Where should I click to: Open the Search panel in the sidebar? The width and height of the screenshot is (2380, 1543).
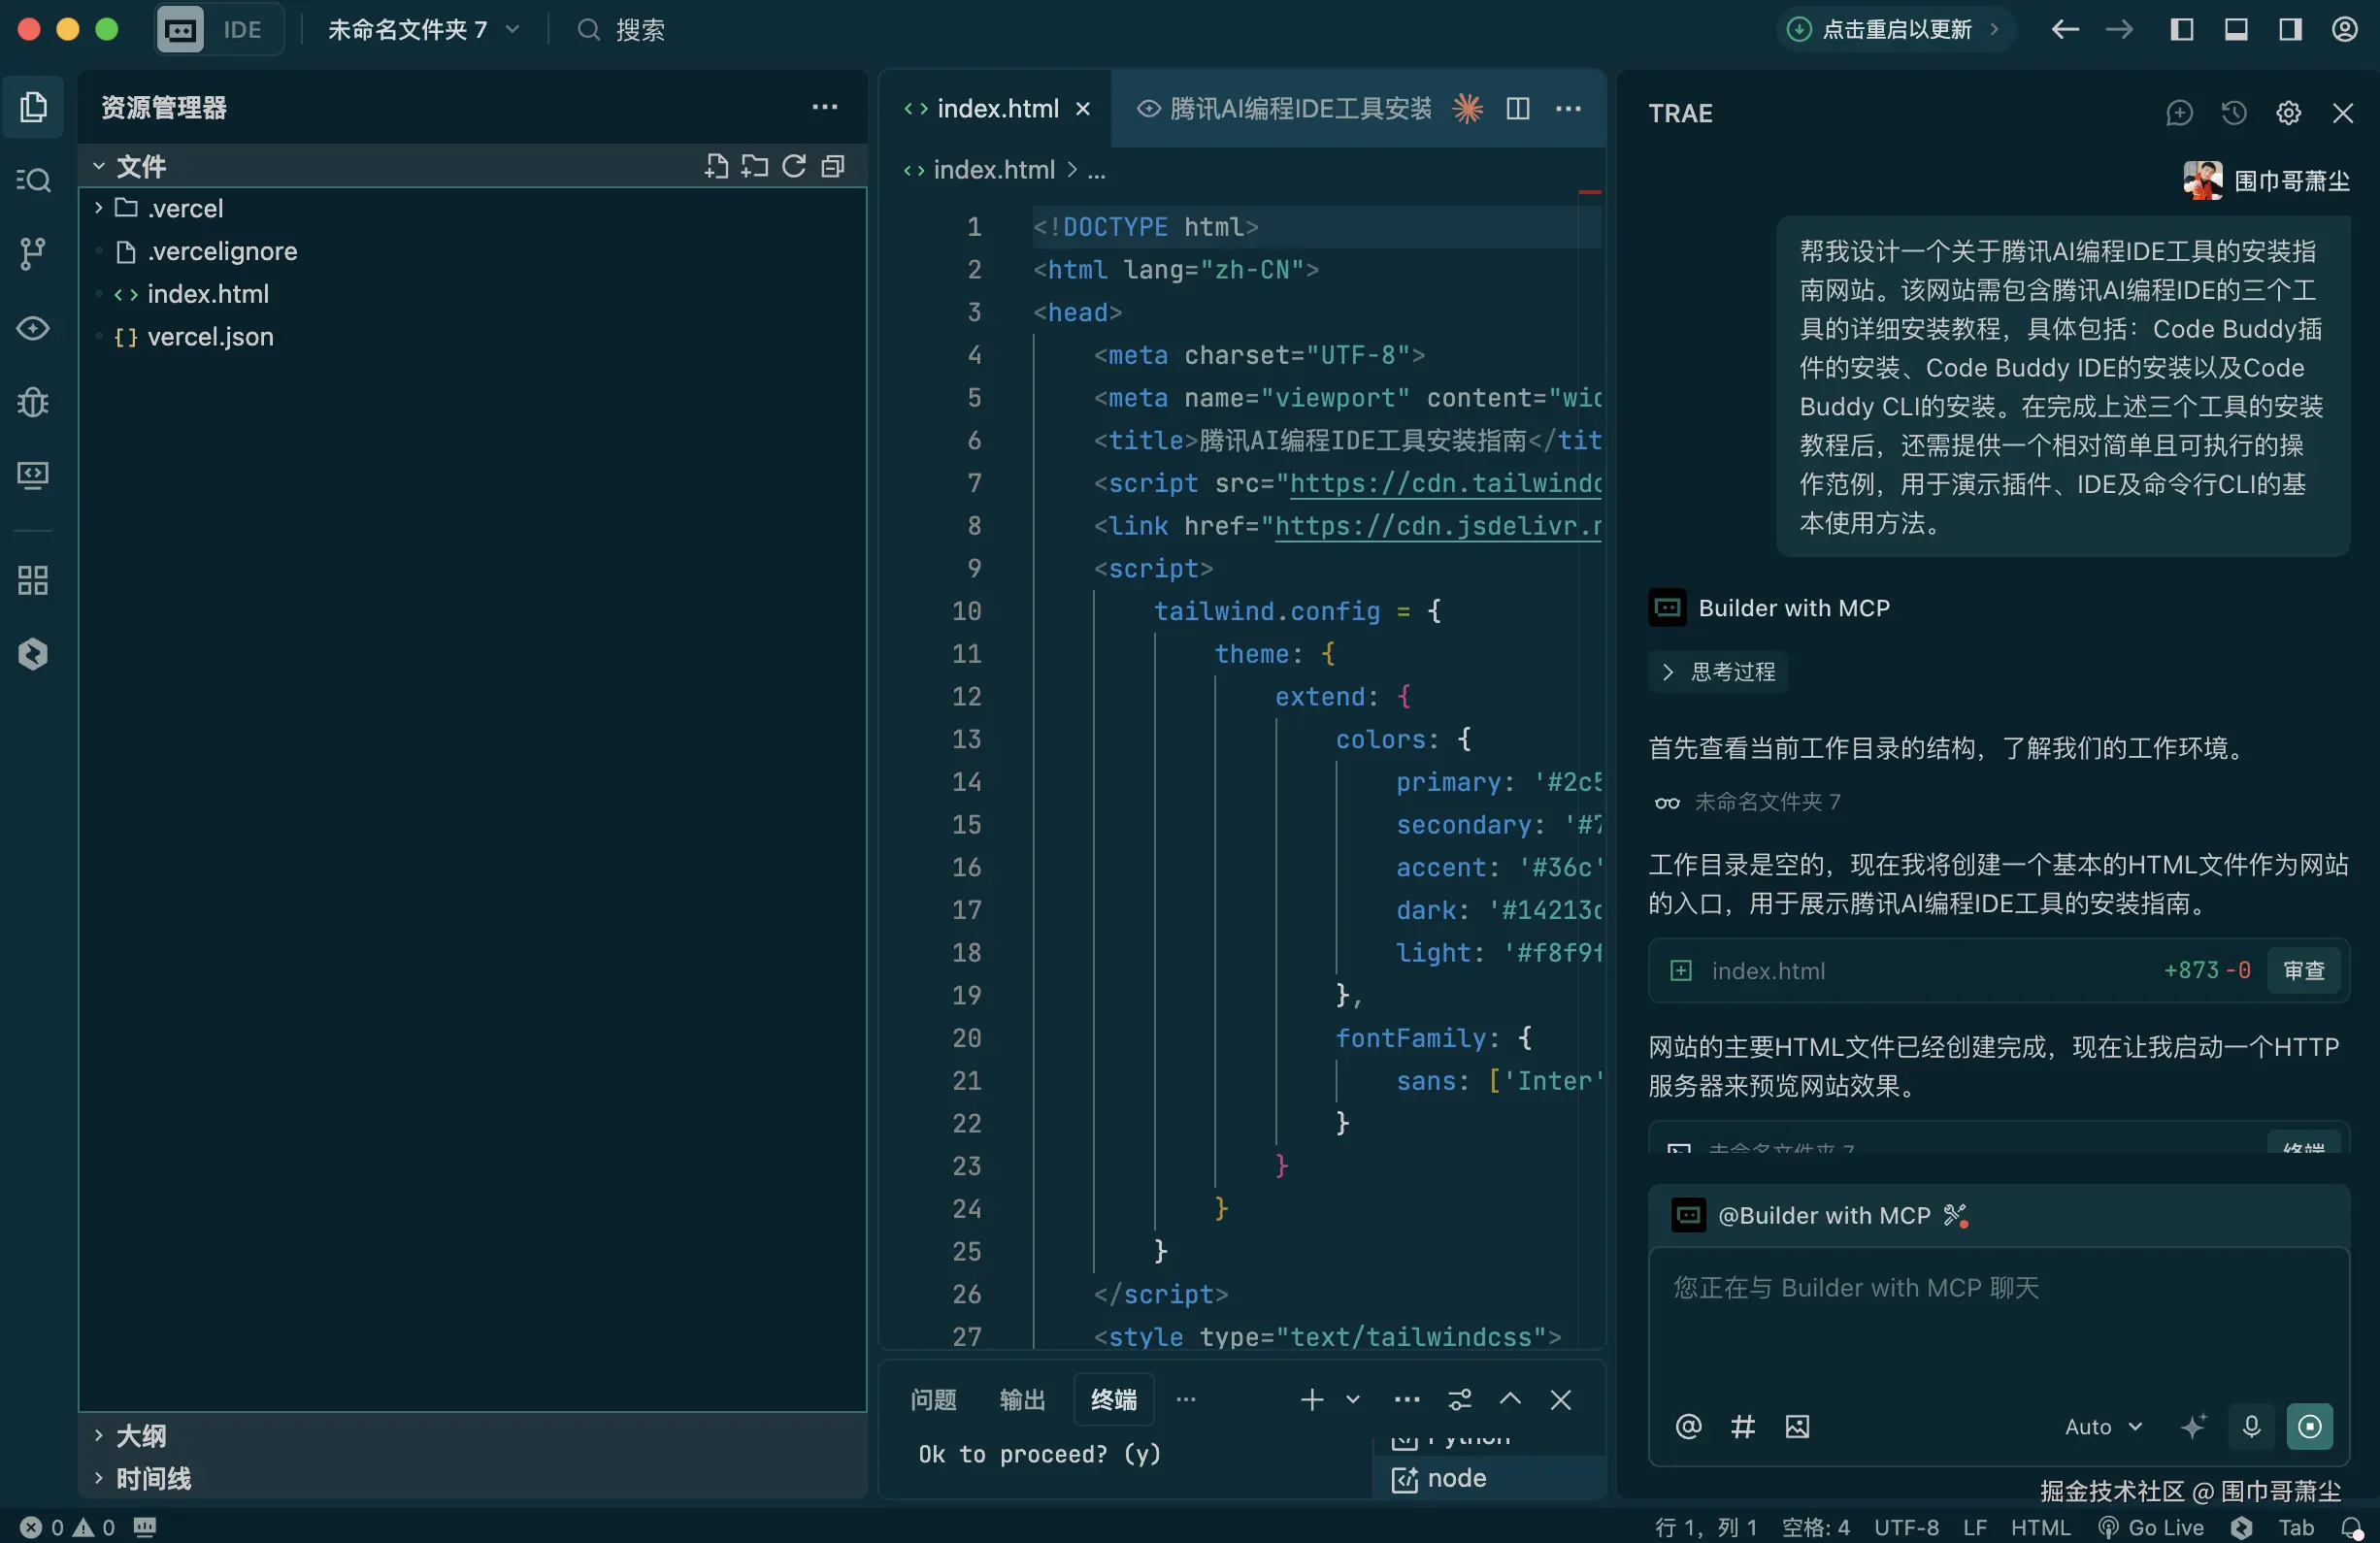tap(33, 179)
